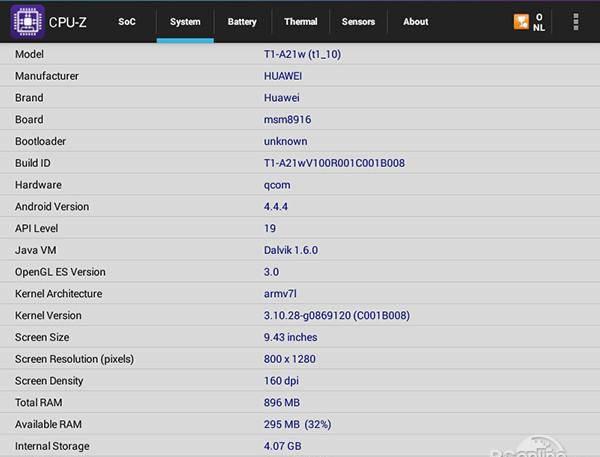Select build ID T1-A21wV100R001C001B008
Viewport: 600px width, 457px height.
tap(334, 163)
